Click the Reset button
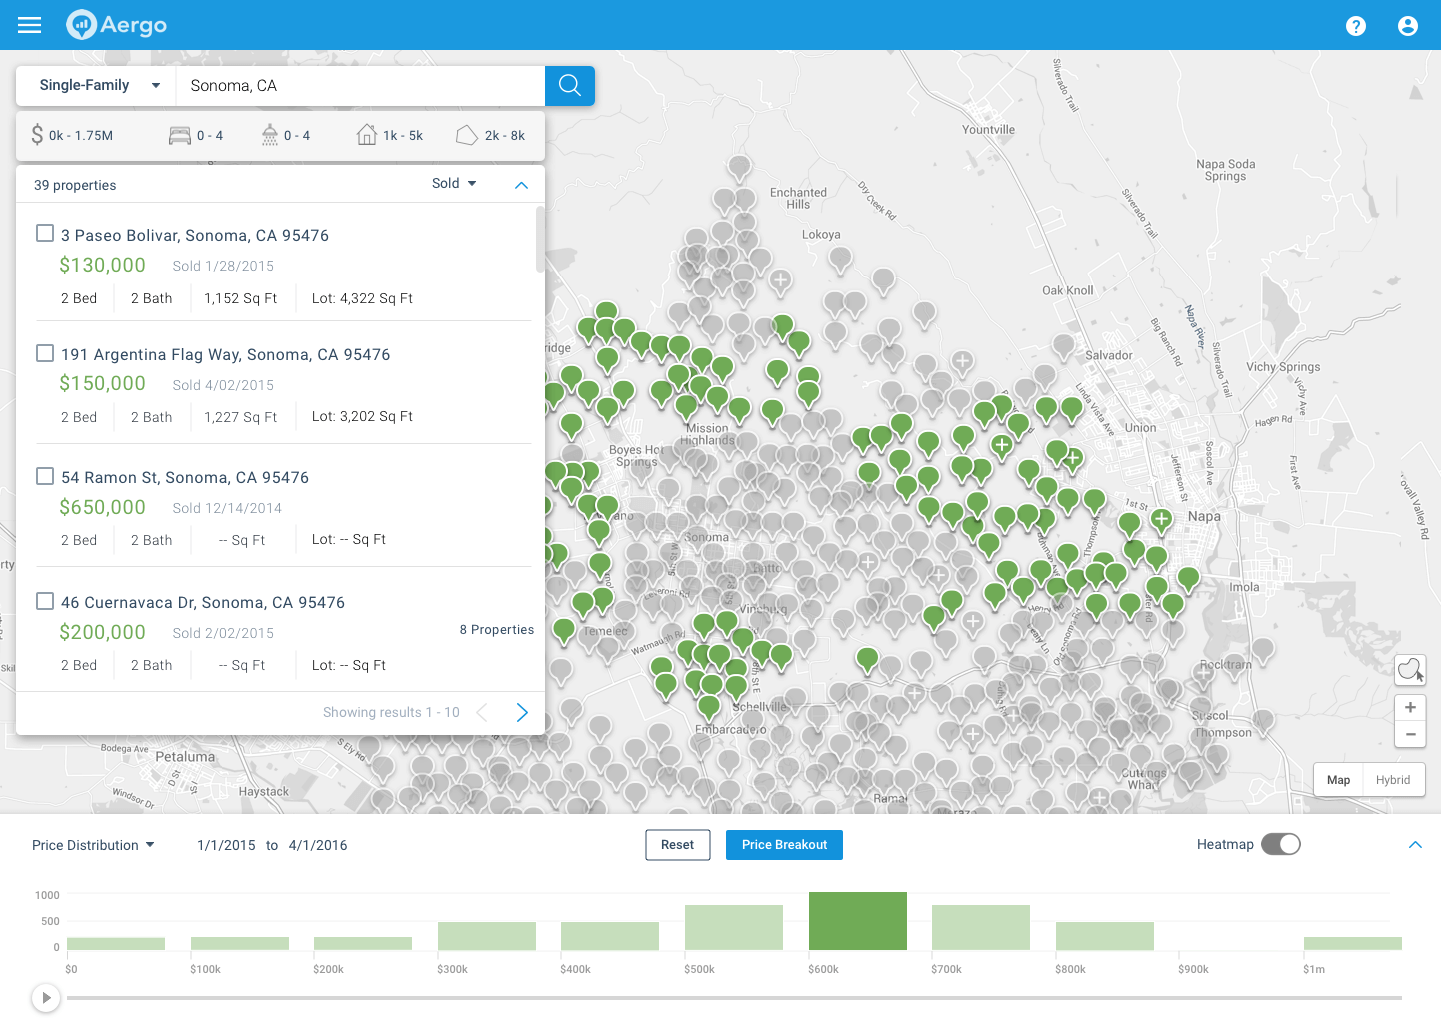The height and width of the screenshot is (1024, 1441). point(677,844)
